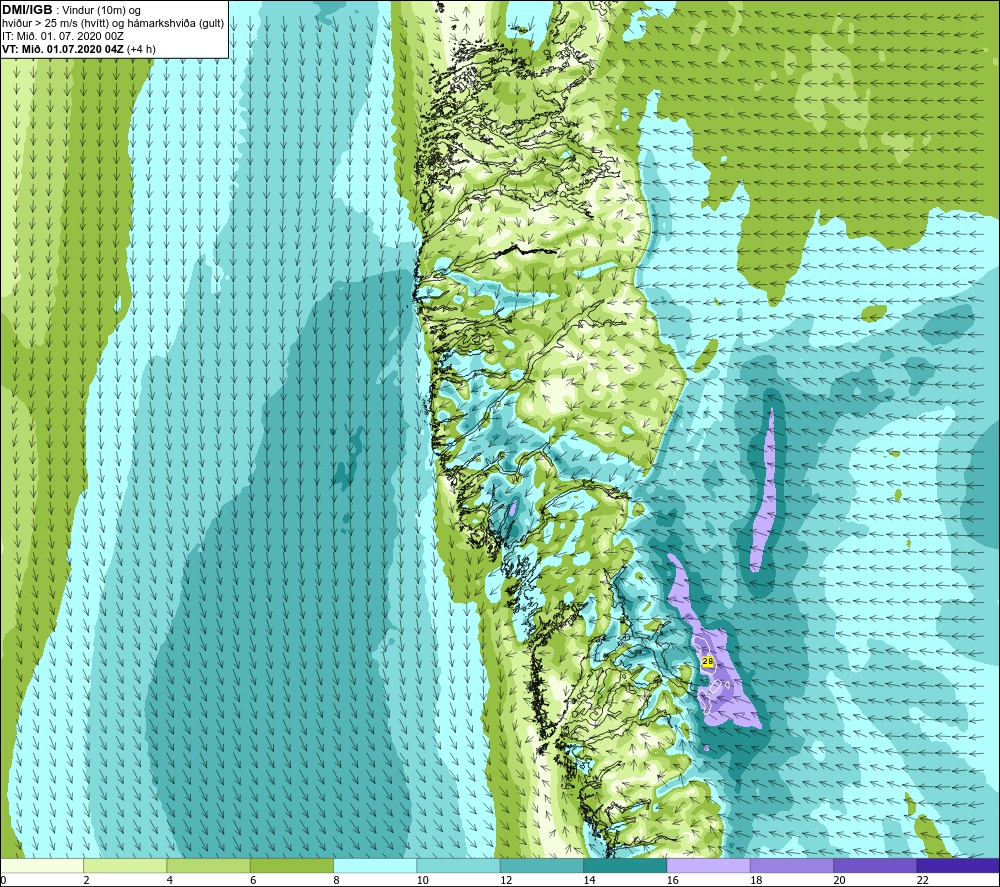Image resolution: width=1000 pixels, height=887 pixels.
Task: Pick the legend swatch between 12 and 14
Action: point(541,866)
